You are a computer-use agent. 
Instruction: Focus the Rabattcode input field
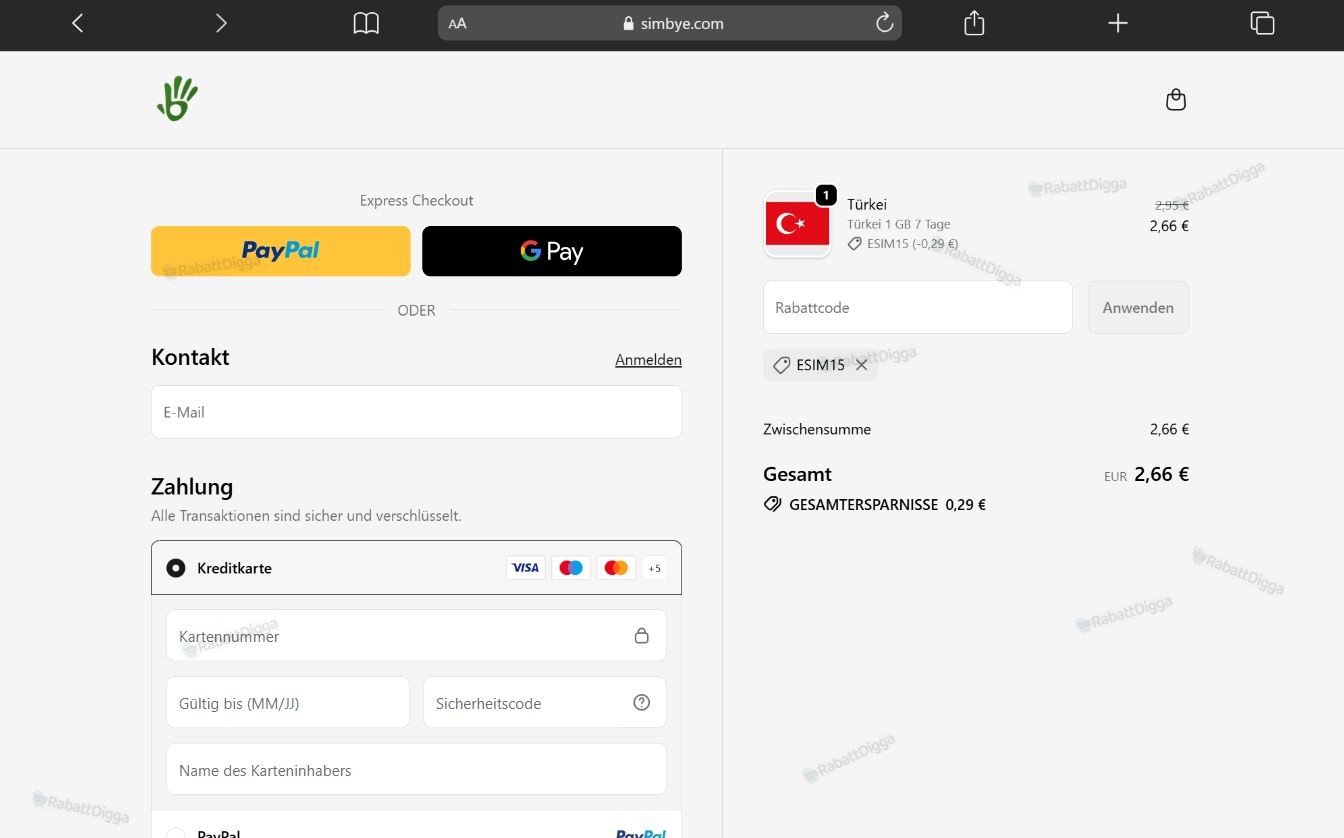pos(918,307)
